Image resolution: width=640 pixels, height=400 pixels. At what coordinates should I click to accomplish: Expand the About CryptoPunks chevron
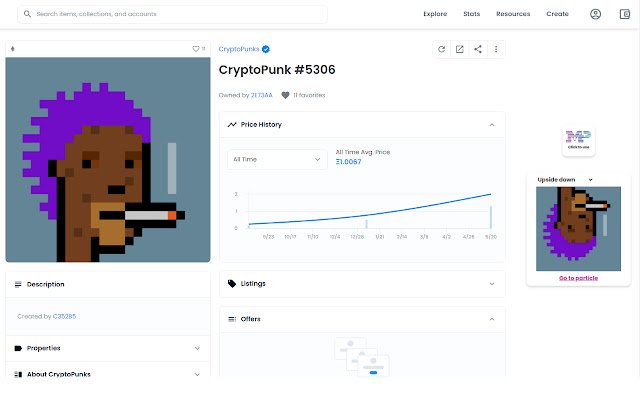tap(197, 374)
